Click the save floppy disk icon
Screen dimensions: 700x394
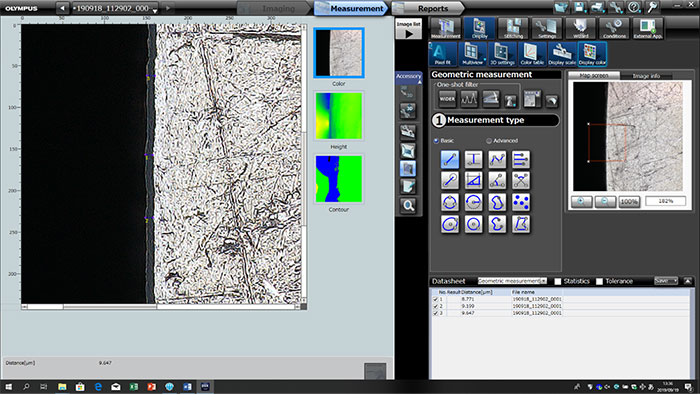[x=579, y=7]
